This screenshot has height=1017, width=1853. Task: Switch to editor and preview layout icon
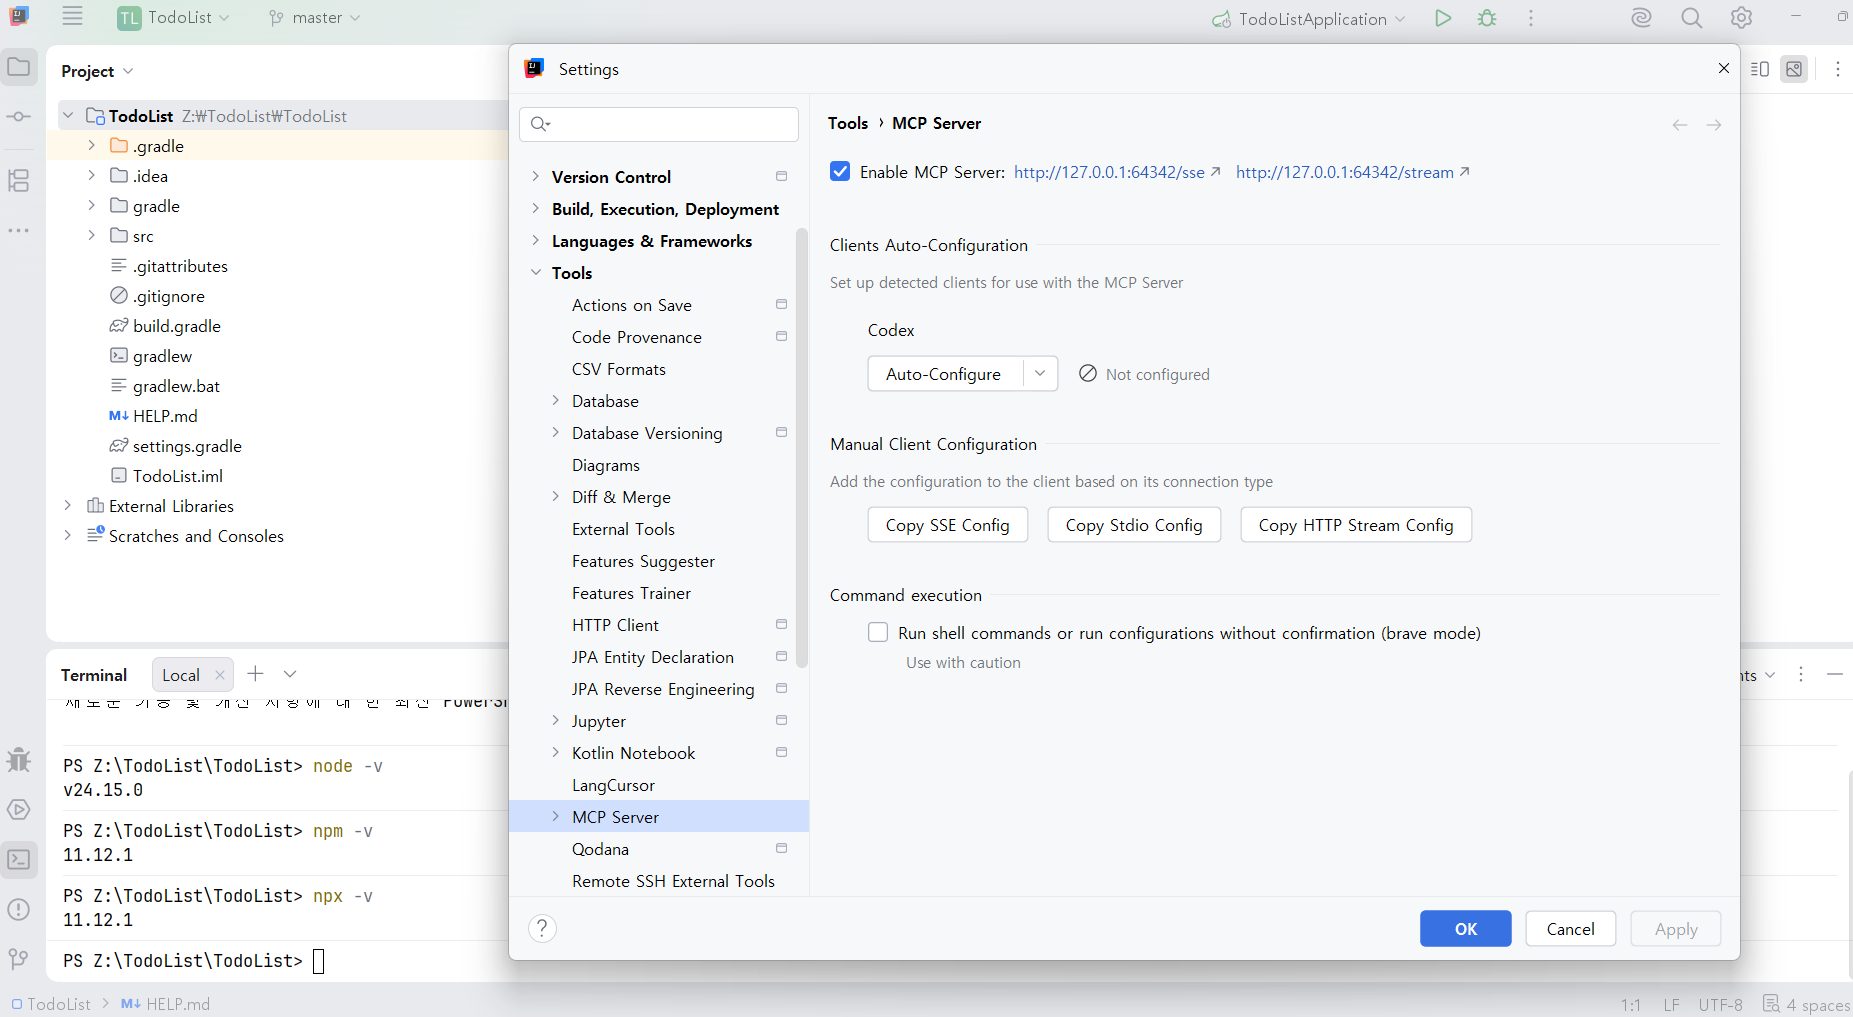point(1760,69)
